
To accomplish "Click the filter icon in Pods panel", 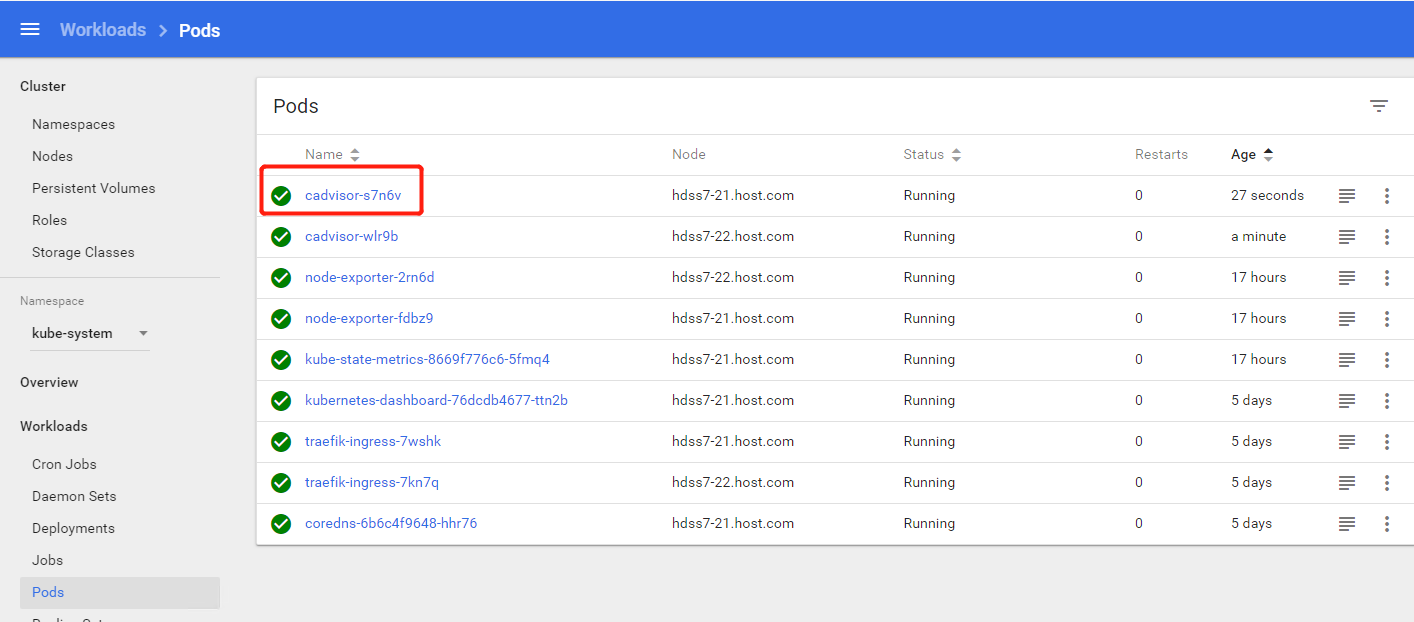I will (1378, 106).
